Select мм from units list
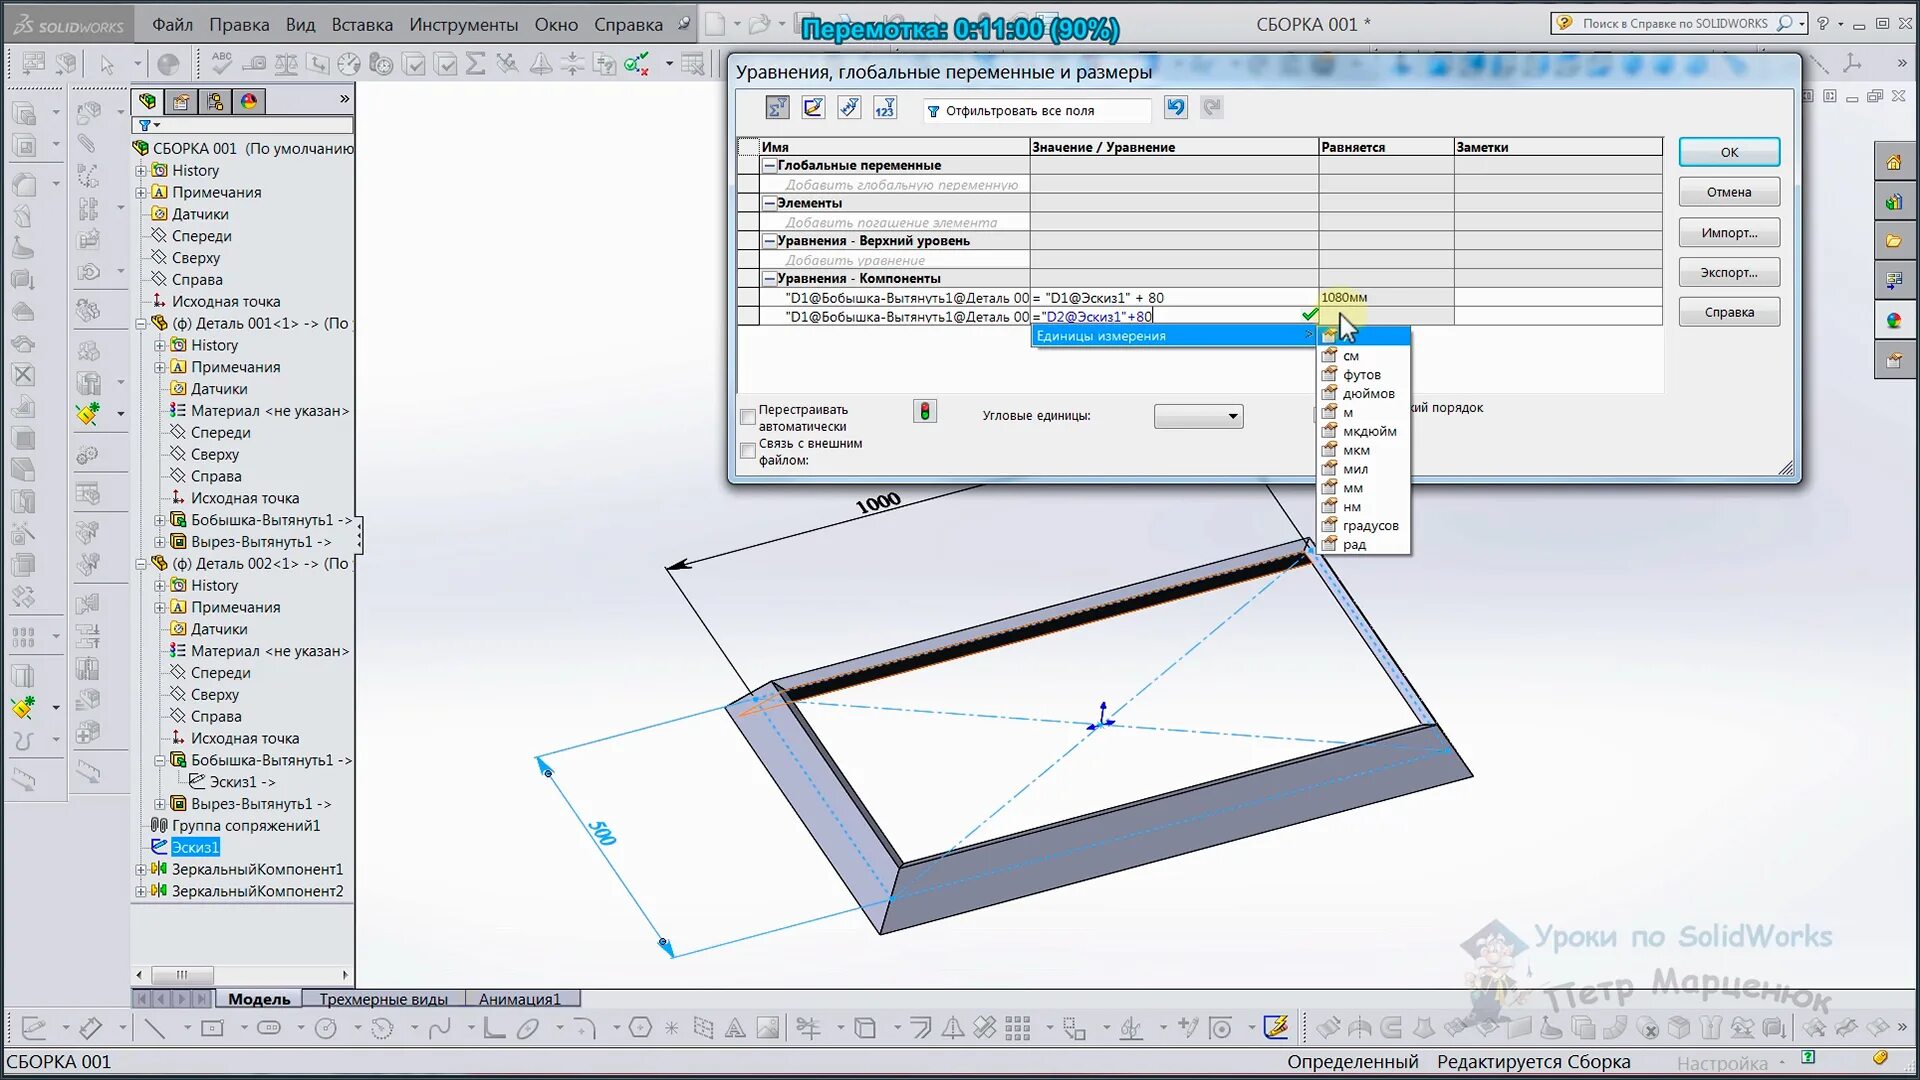Screen dimensions: 1920x1080 (x=1352, y=488)
